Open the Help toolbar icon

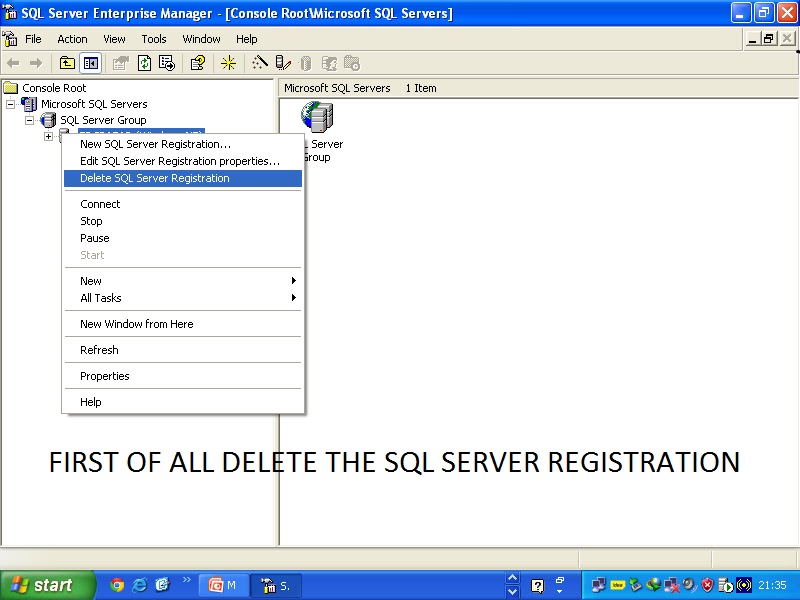pos(197,63)
